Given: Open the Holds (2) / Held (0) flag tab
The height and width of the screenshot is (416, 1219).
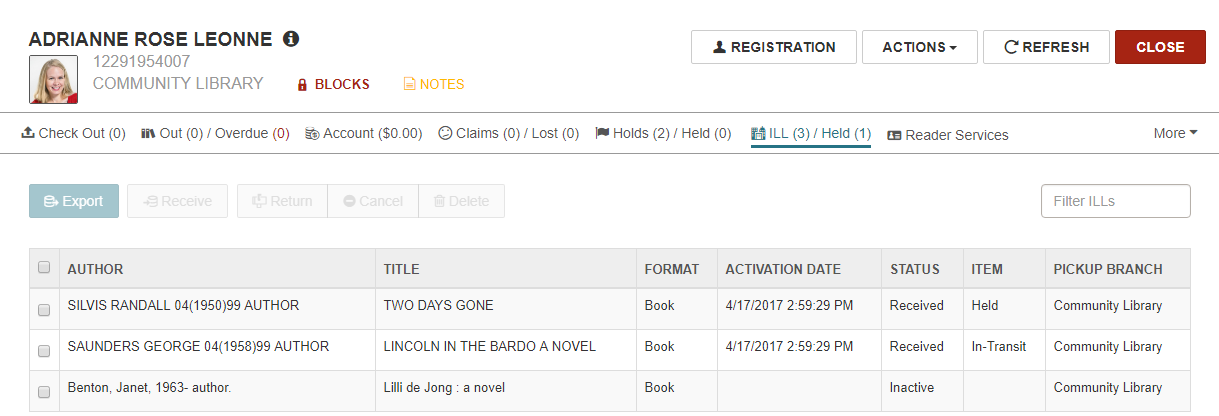Looking at the screenshot, I should (663, 133).
